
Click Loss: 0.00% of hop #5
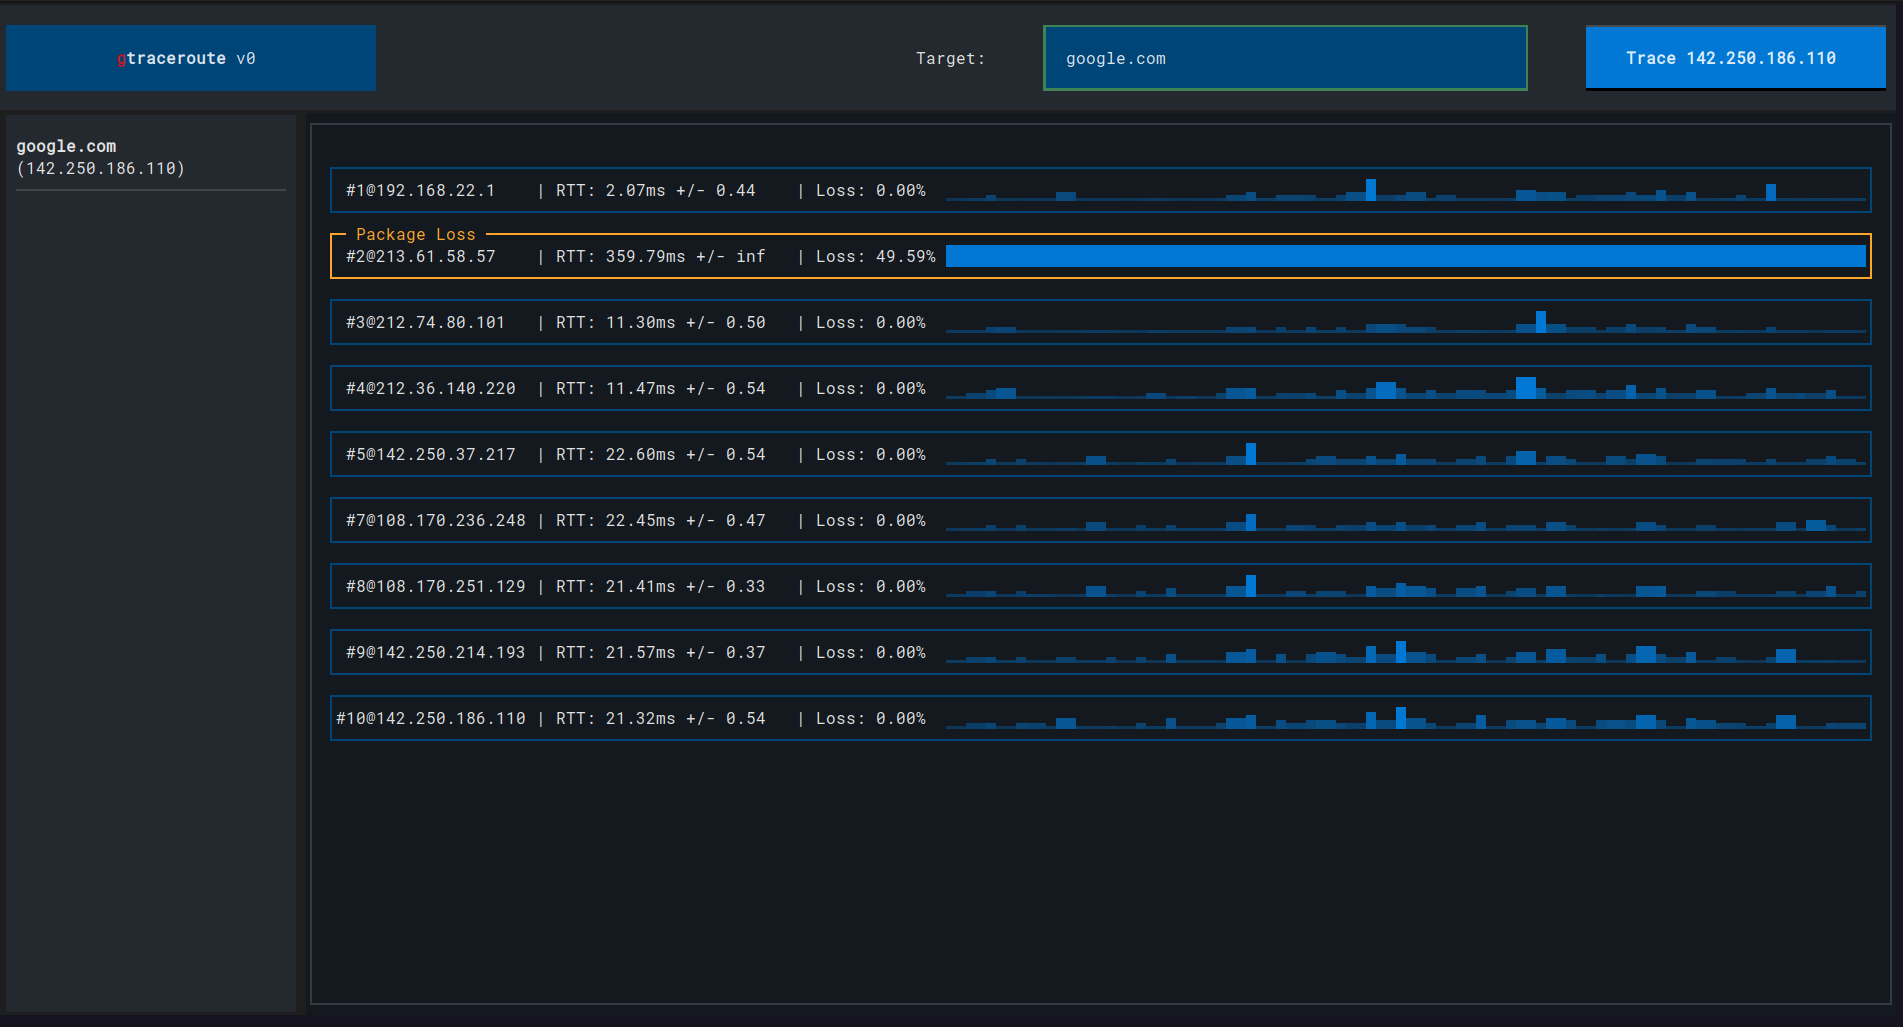(x=871, y=454)
